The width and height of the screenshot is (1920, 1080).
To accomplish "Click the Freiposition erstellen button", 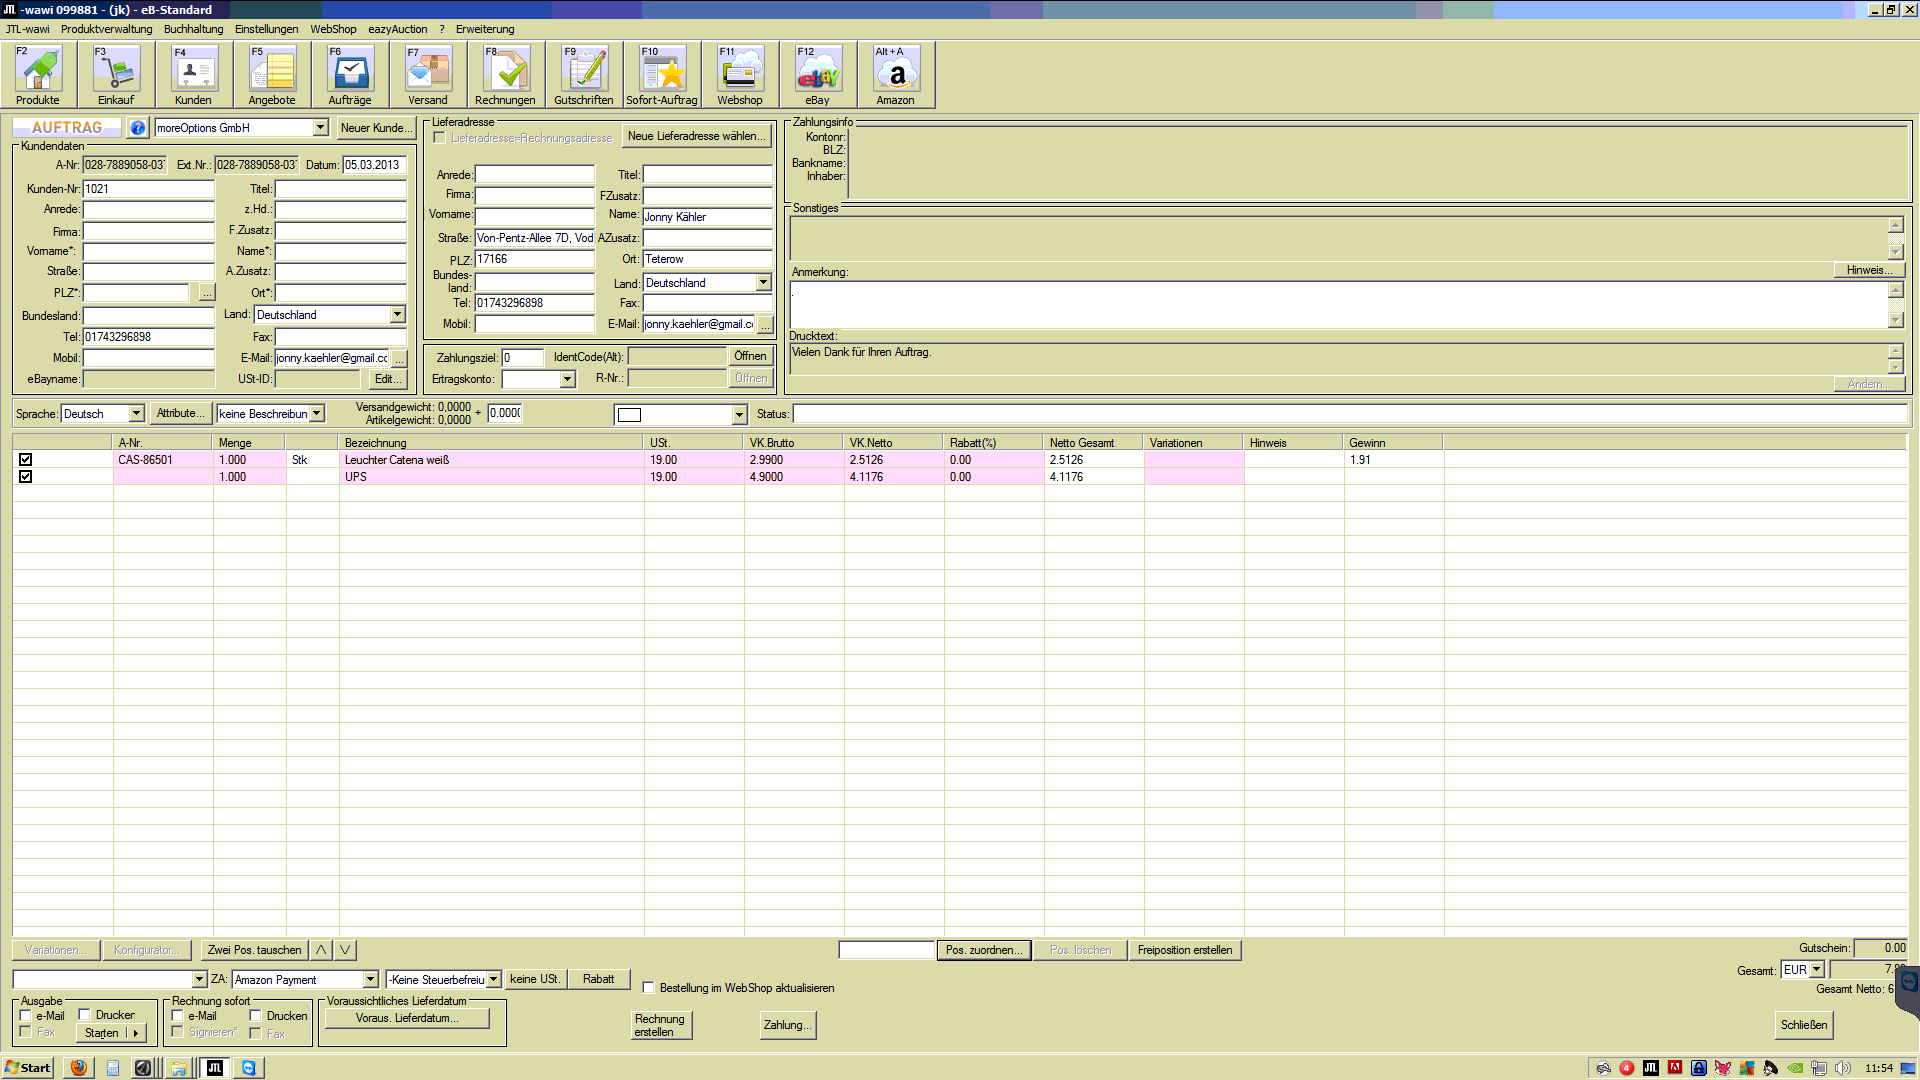I will click(x=1185, y=950).
